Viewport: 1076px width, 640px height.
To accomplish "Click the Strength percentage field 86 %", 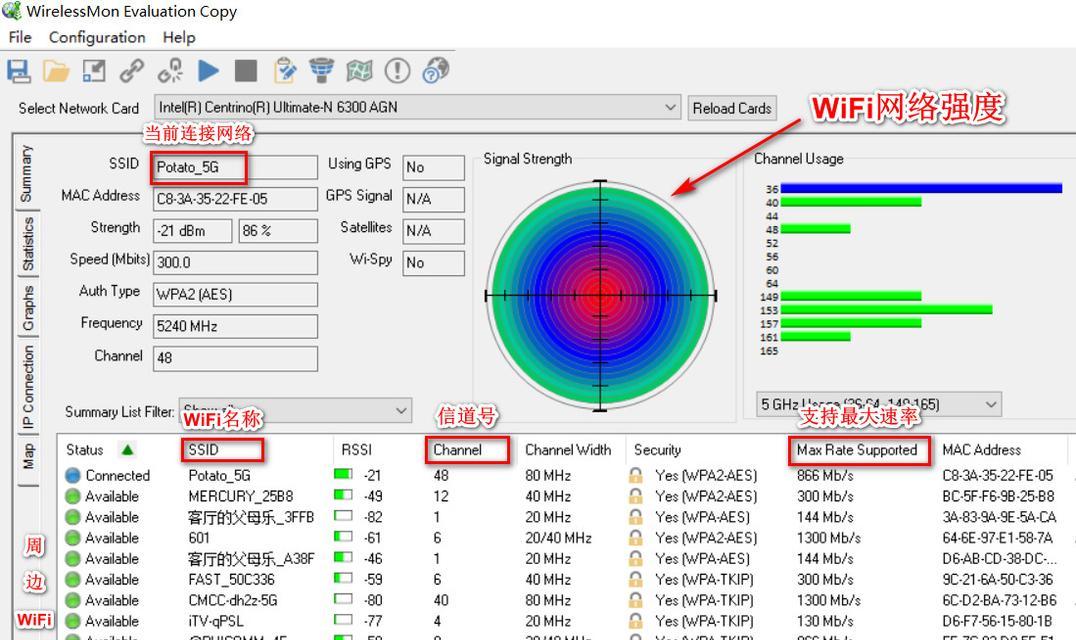I will [x=278, y=231].
